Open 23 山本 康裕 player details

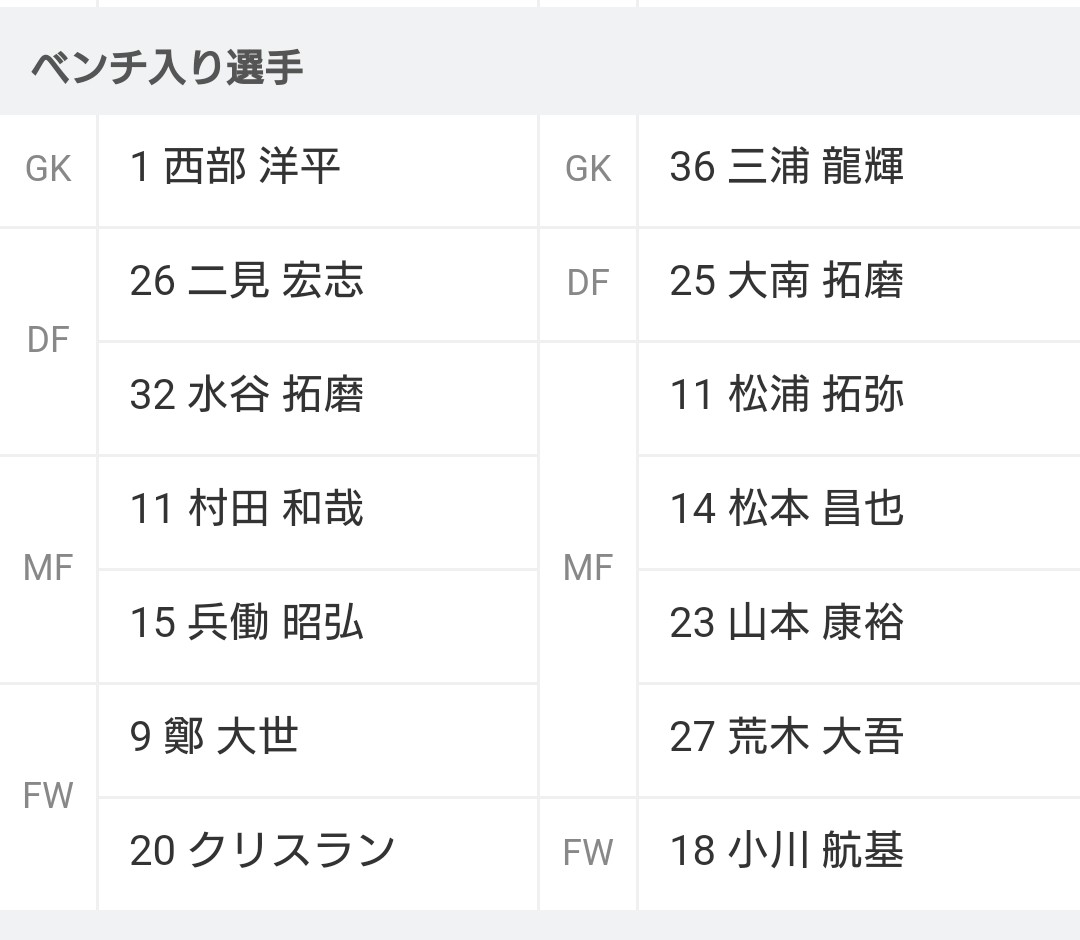pyautogui.click(x=786, y=623)
